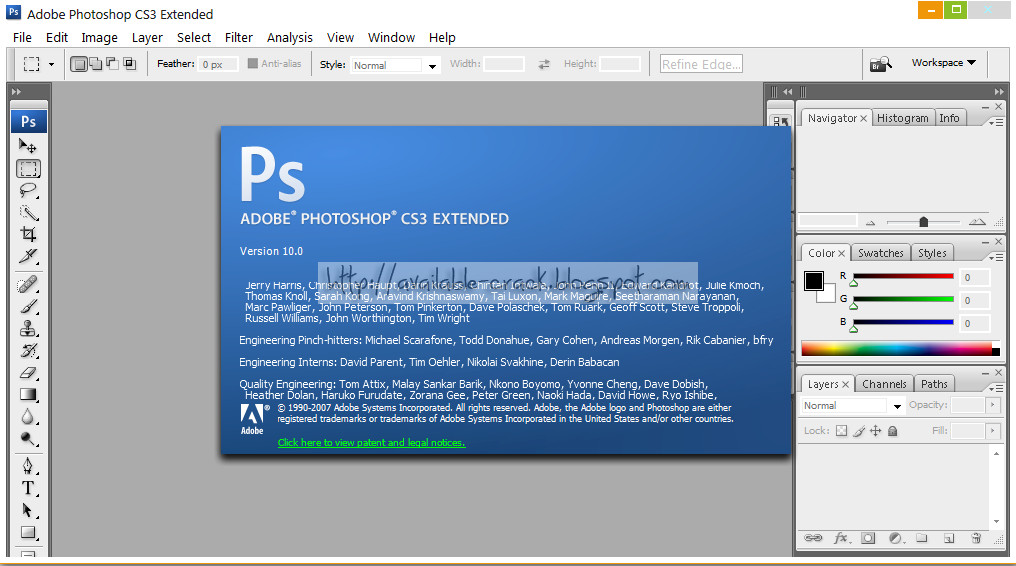1016x566 pixels.
Task: Open the Filter menu
Action: point(238,38)
